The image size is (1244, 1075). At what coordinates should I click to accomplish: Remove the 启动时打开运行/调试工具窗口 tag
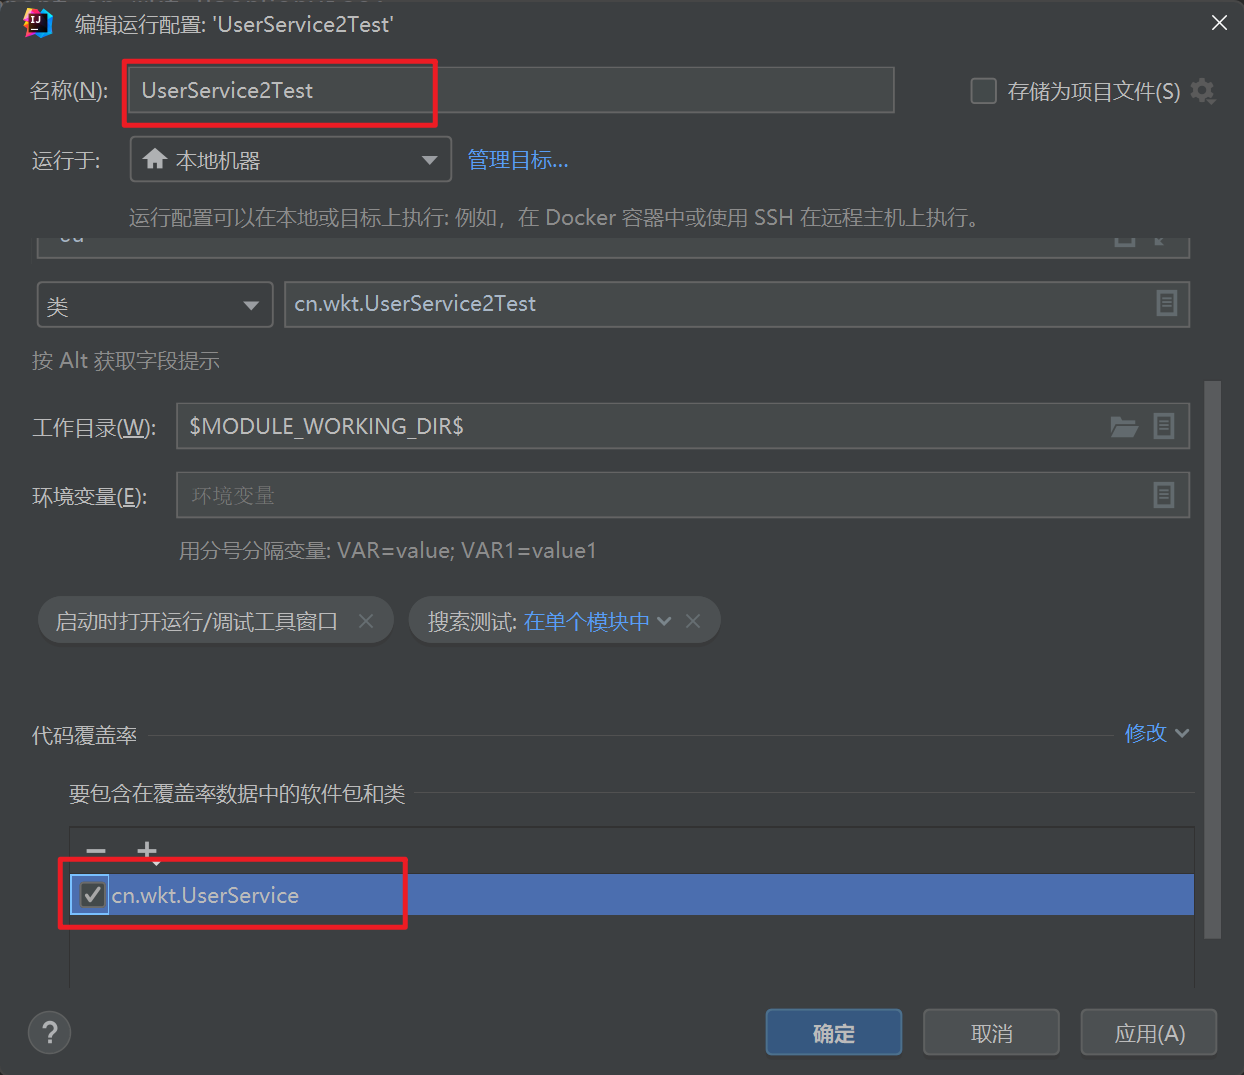[366, 621]
